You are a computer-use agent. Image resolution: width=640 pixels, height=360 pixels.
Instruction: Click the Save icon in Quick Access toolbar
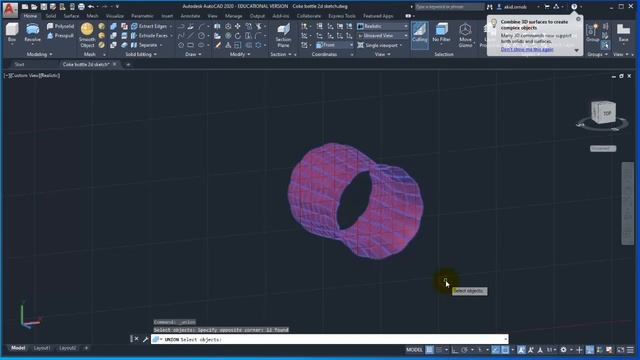pos(44,7)
